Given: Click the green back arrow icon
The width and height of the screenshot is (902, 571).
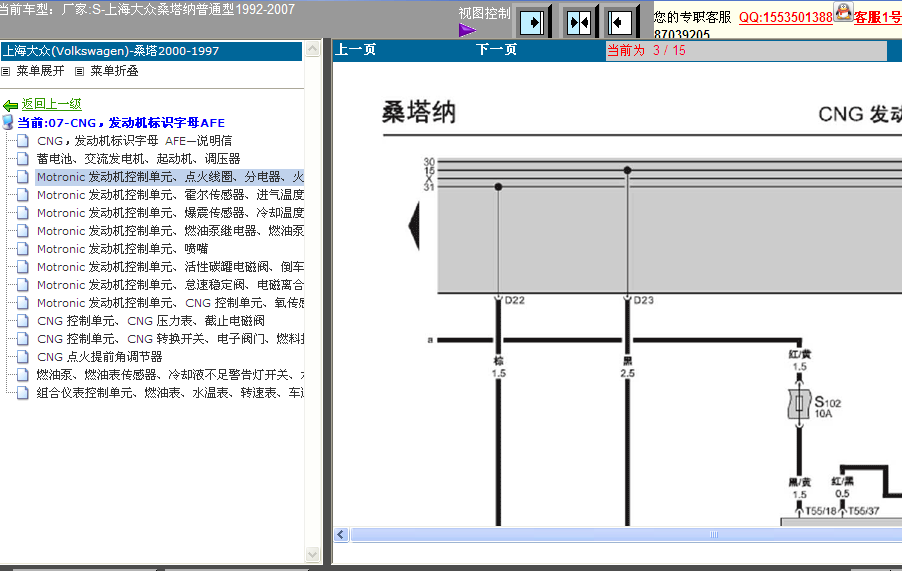Looking at the screenshot, I should point(10,105).
